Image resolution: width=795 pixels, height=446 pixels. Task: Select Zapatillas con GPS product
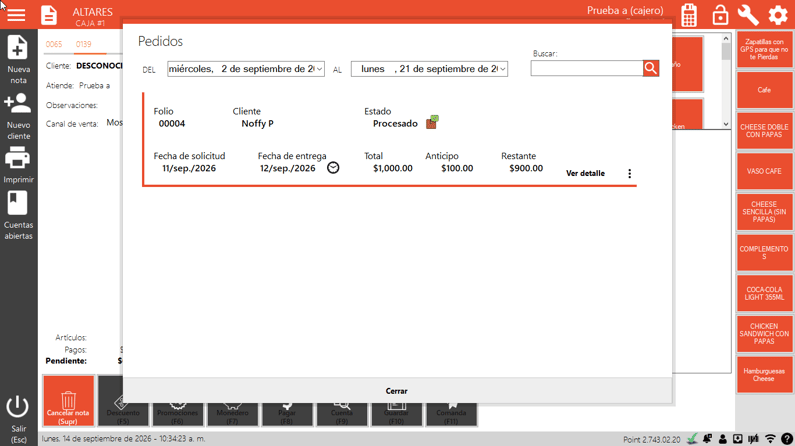764,49
